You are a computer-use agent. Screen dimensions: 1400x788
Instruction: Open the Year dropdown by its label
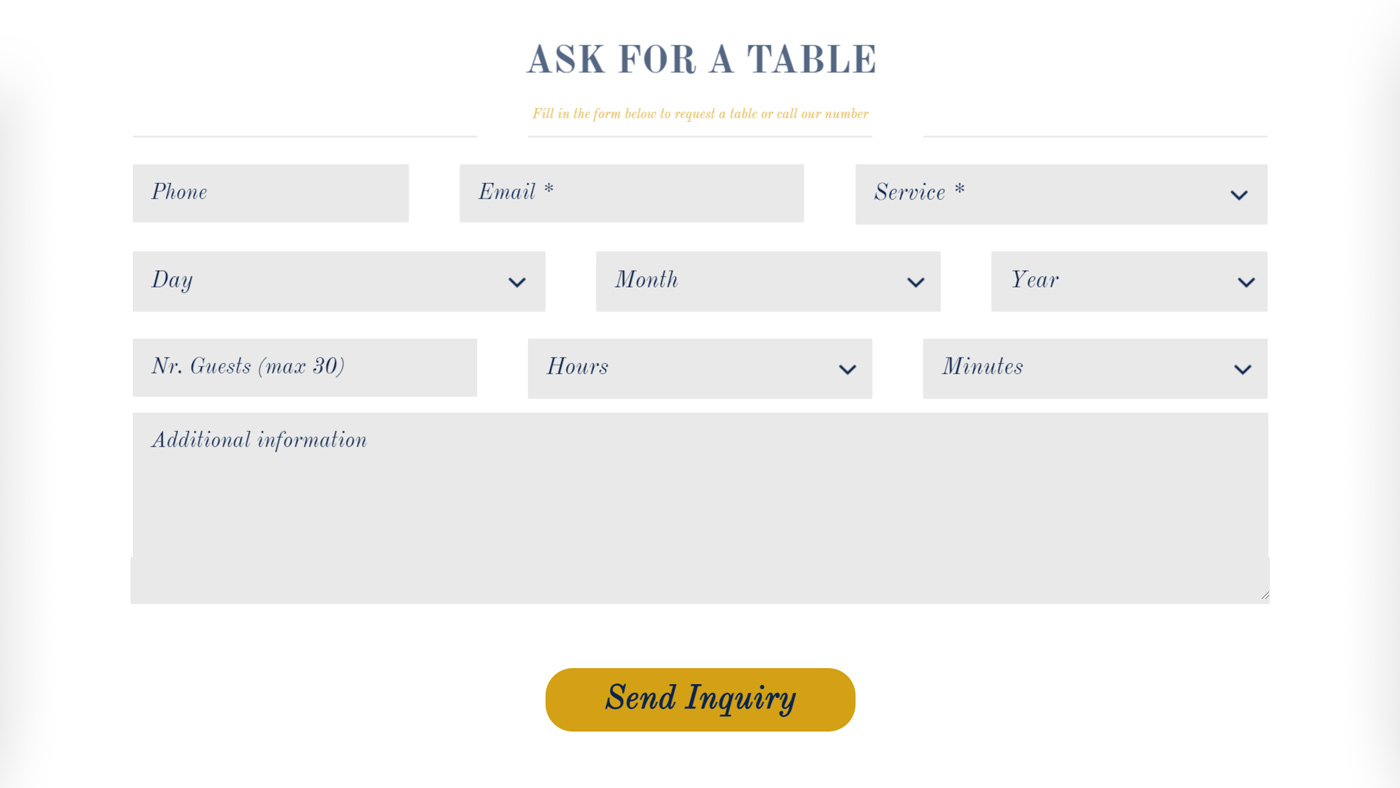coord(1034,281)
